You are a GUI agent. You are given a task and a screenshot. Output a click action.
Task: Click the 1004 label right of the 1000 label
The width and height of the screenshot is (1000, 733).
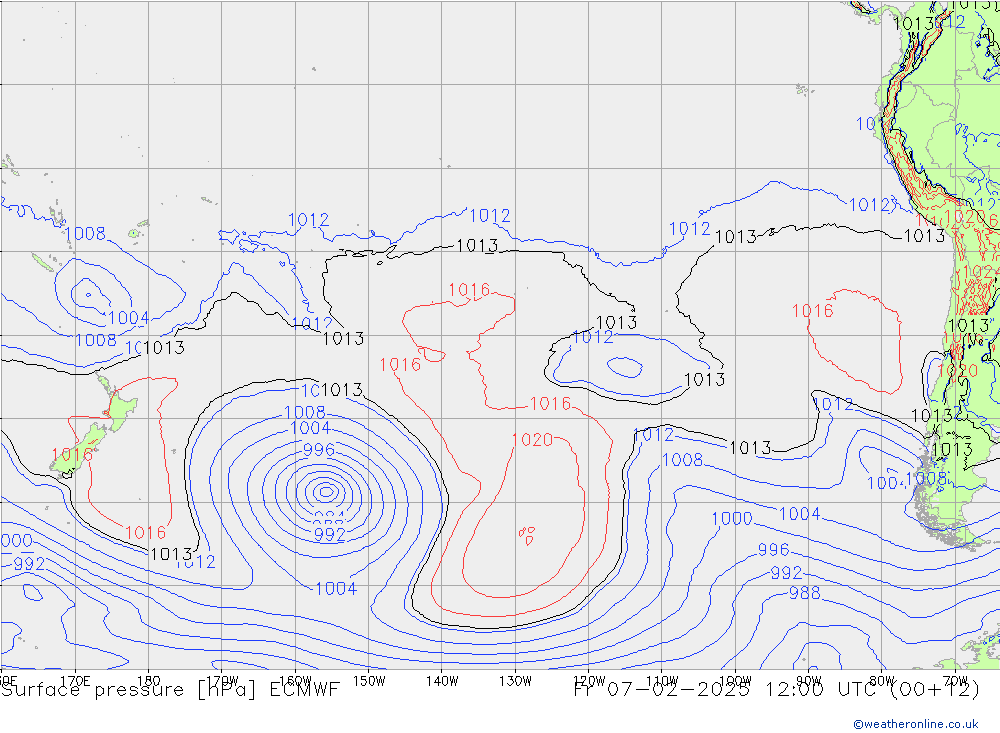tap(800, 514)
